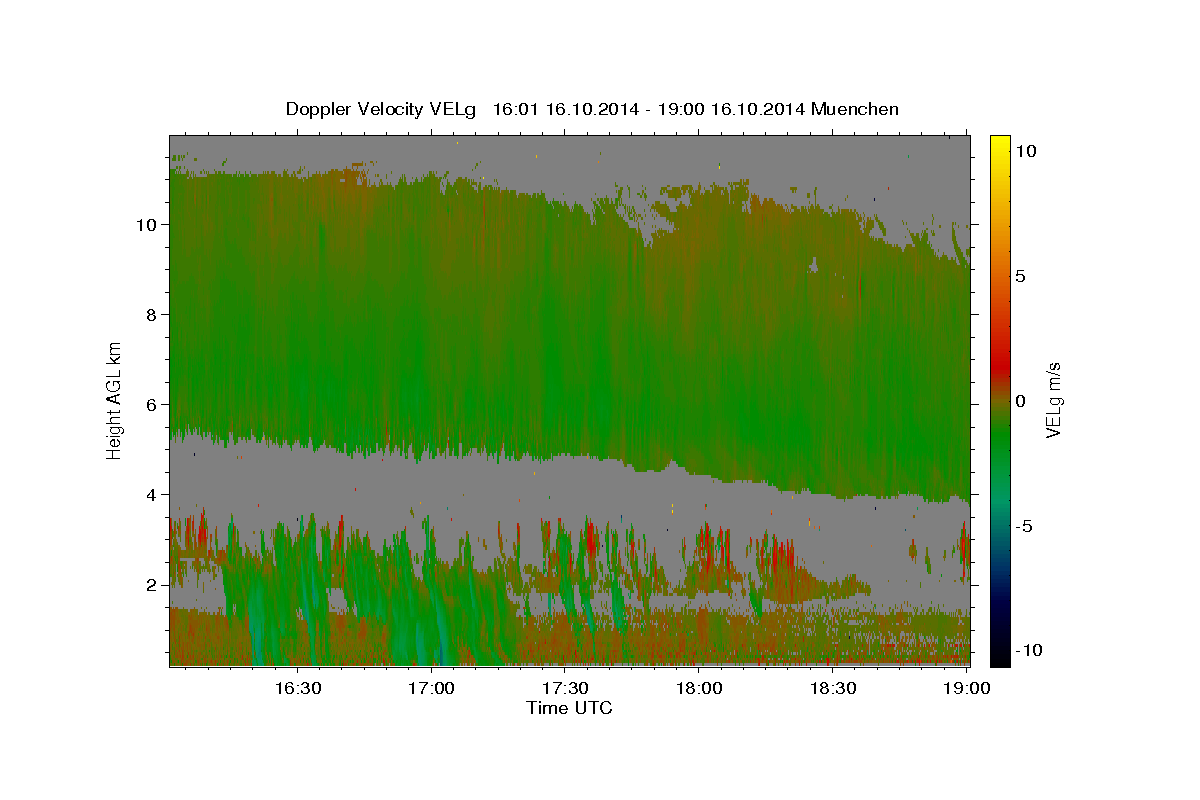1200x800 pixels.
Task: Click the 16:30 time tick label
Action: pos(298,688)
